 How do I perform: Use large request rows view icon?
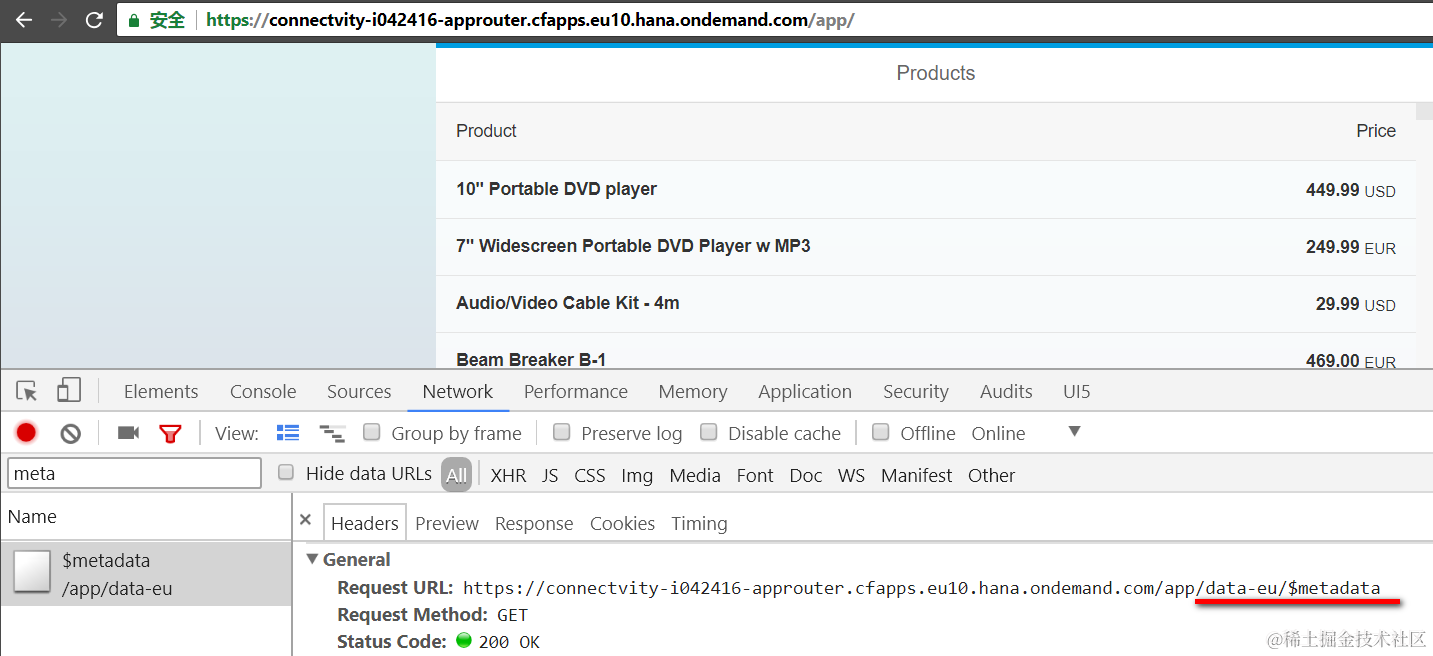click(x=288, y=433)
